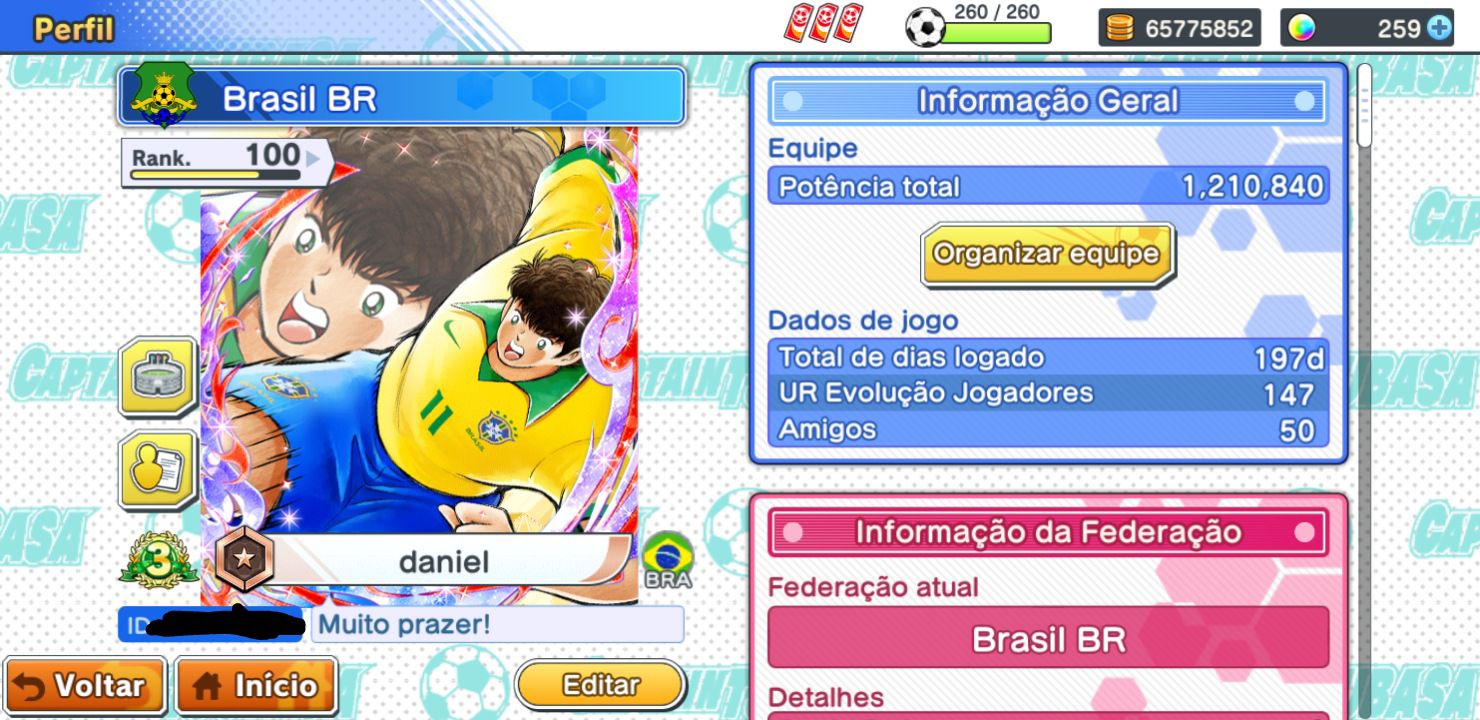This screenshot has height=720, width=1480.
Task: Open the player profile card icon
Action: 158,470
